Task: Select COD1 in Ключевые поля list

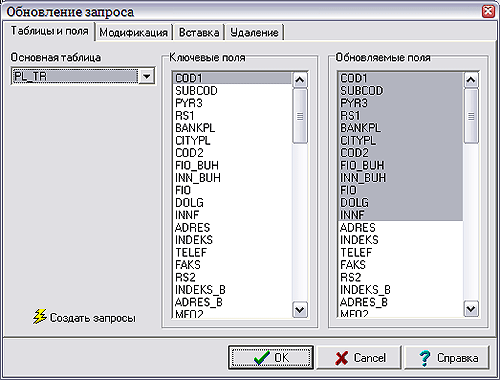Action: [x=233, y=78]
